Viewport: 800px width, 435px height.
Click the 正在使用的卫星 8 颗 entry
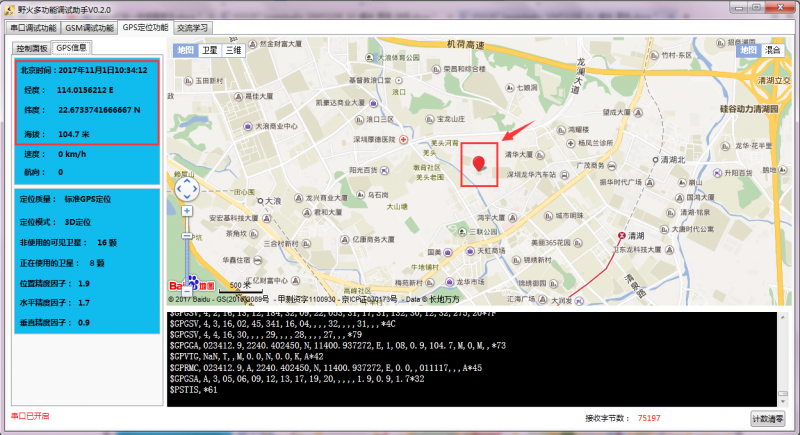coord(62,263)
